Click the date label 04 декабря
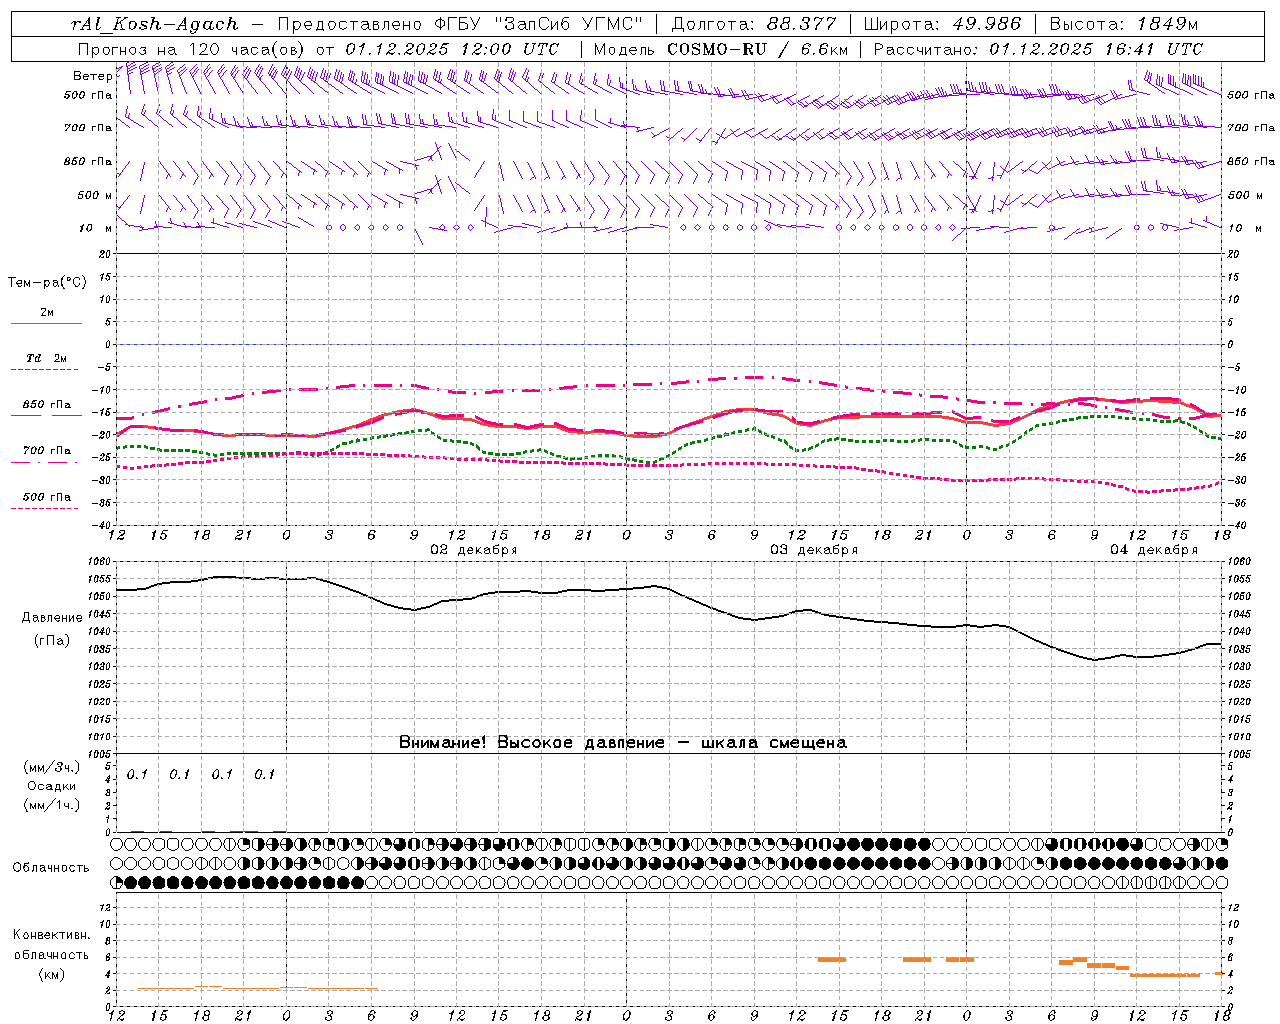This screenshot has height=1024, width=1280. coord(1154,550)
